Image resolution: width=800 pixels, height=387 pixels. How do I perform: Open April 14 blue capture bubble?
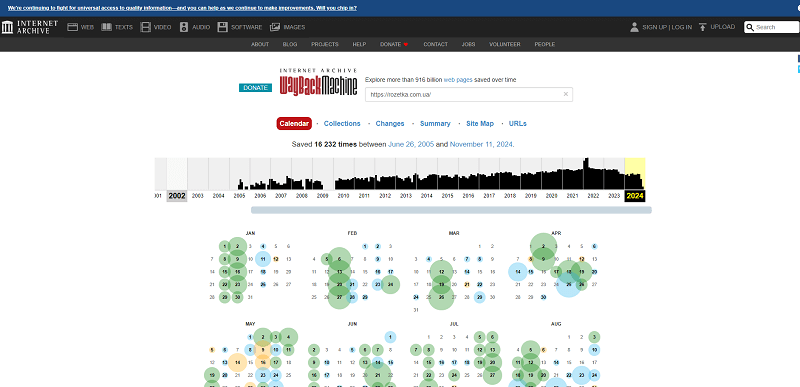click(x=518, y=272)
